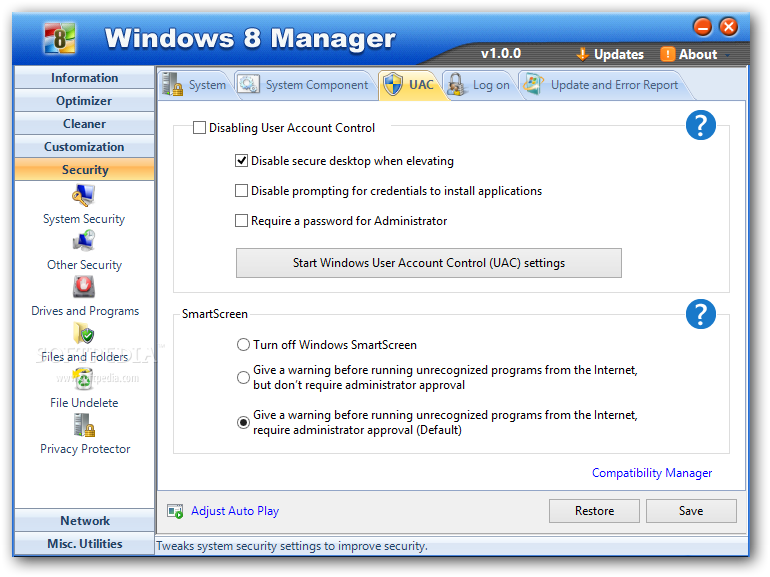This screenshot has height=577, width=770.
Task: Click the SmartScreen group label
Action: [215, 314]
